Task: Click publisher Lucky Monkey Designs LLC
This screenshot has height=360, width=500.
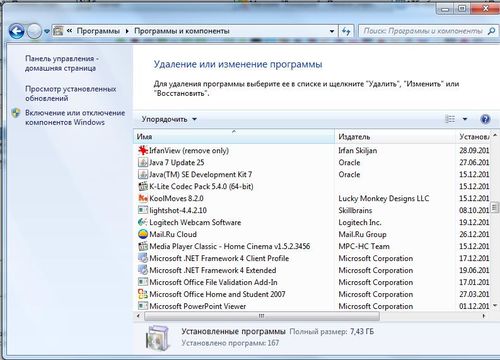Action: [x=384, y=198]
